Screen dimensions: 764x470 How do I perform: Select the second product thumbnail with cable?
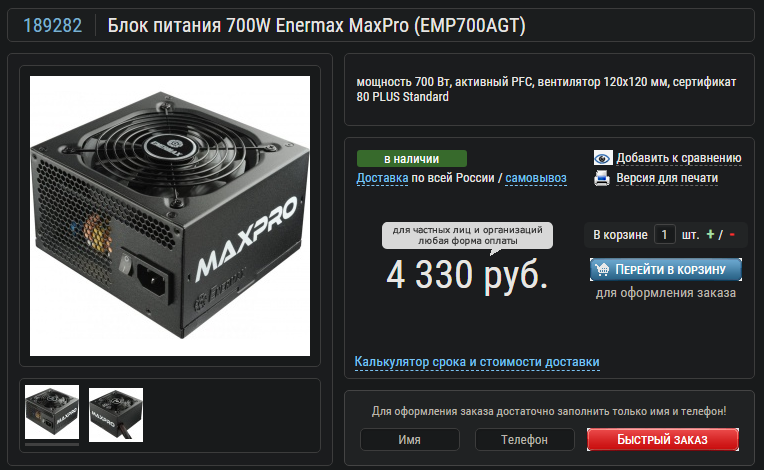tap(116, 415)
